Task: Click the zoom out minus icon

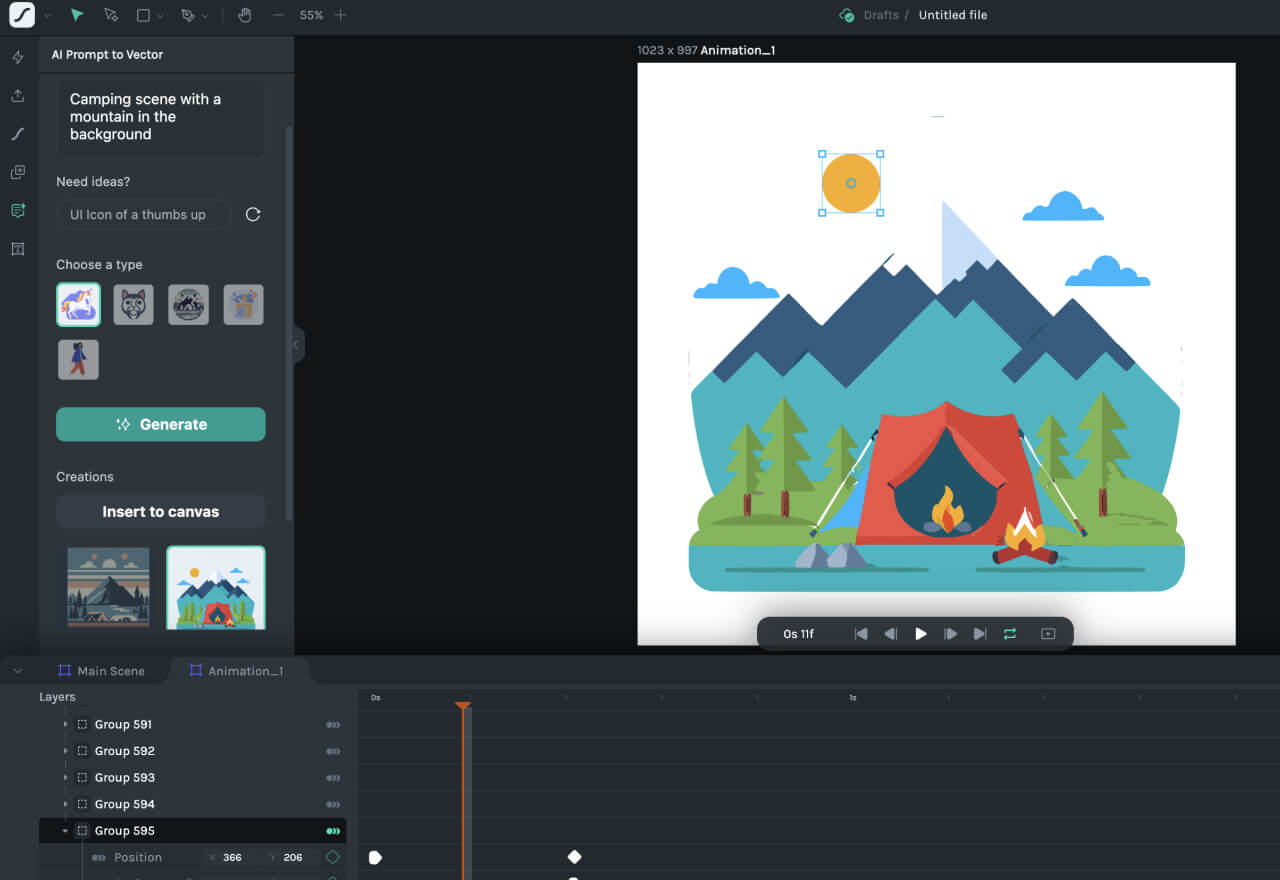Action: 278,15
